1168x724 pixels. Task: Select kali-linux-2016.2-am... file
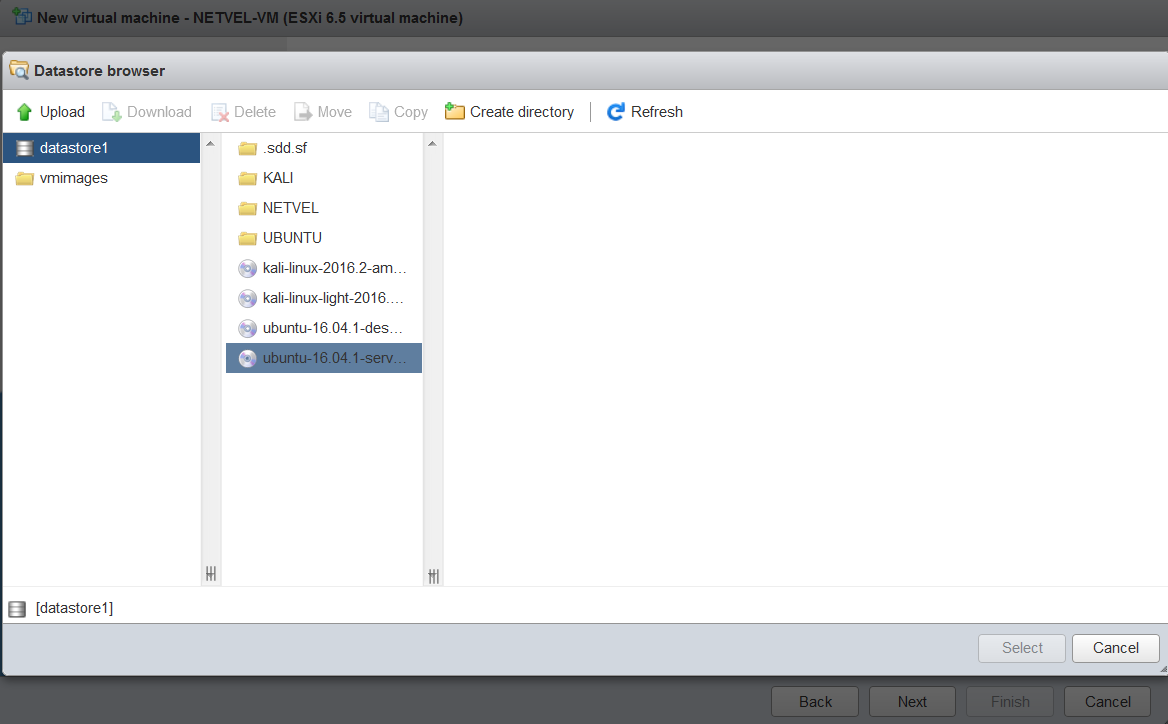tap(324, 268)
